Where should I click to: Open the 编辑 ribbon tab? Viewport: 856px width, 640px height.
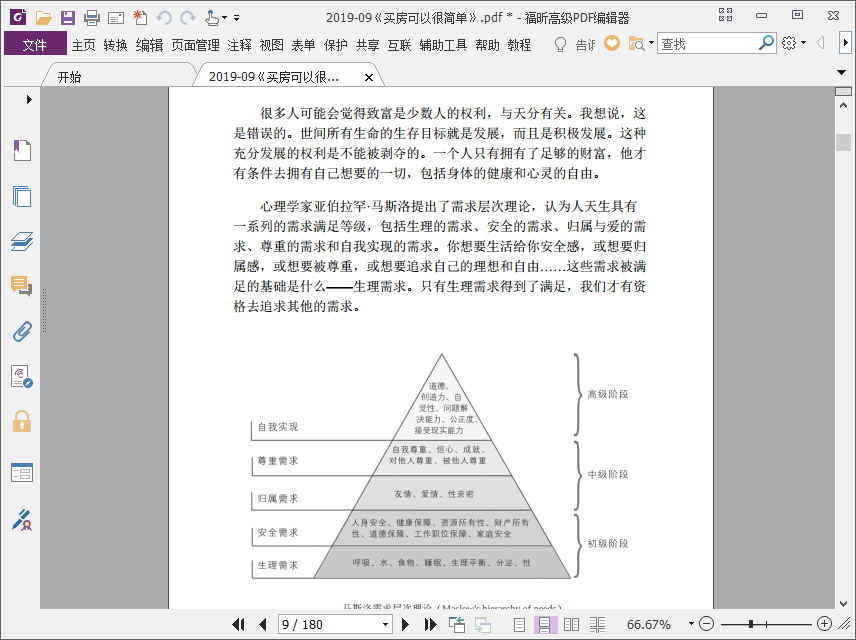click(150, 45)
